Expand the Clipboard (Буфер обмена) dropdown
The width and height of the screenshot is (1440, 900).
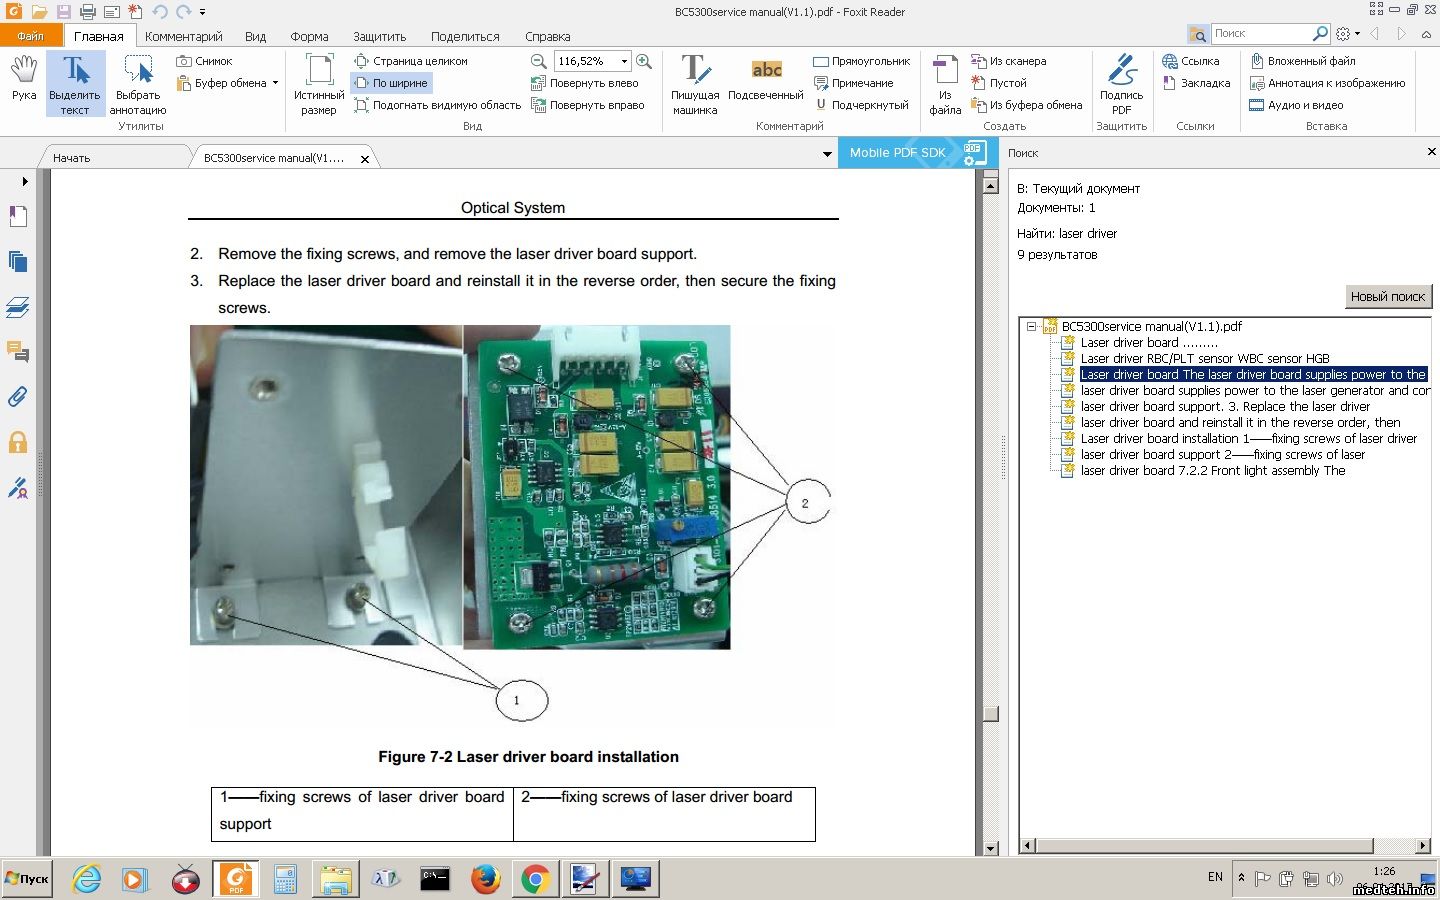click(x=275, y=83)
